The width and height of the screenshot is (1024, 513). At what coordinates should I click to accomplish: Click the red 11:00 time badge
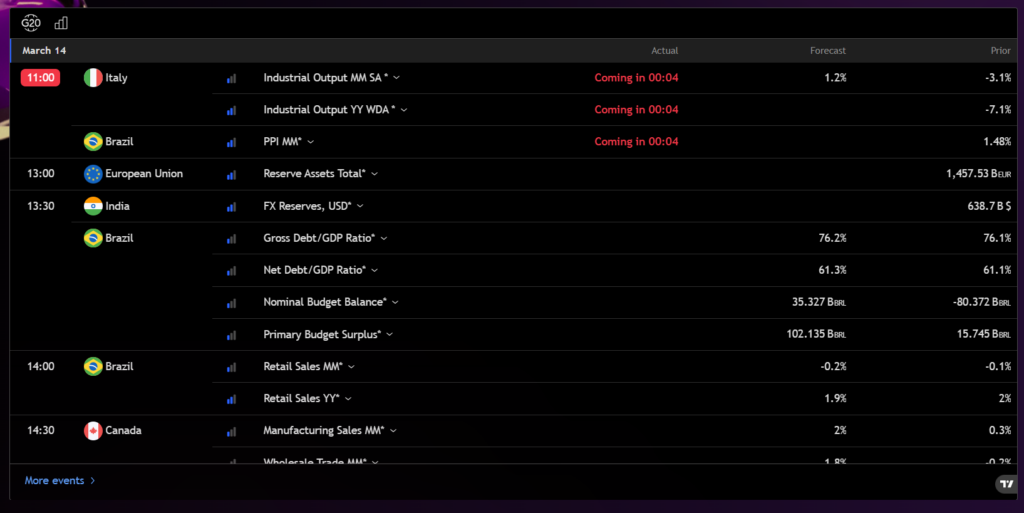coord(41,78)
